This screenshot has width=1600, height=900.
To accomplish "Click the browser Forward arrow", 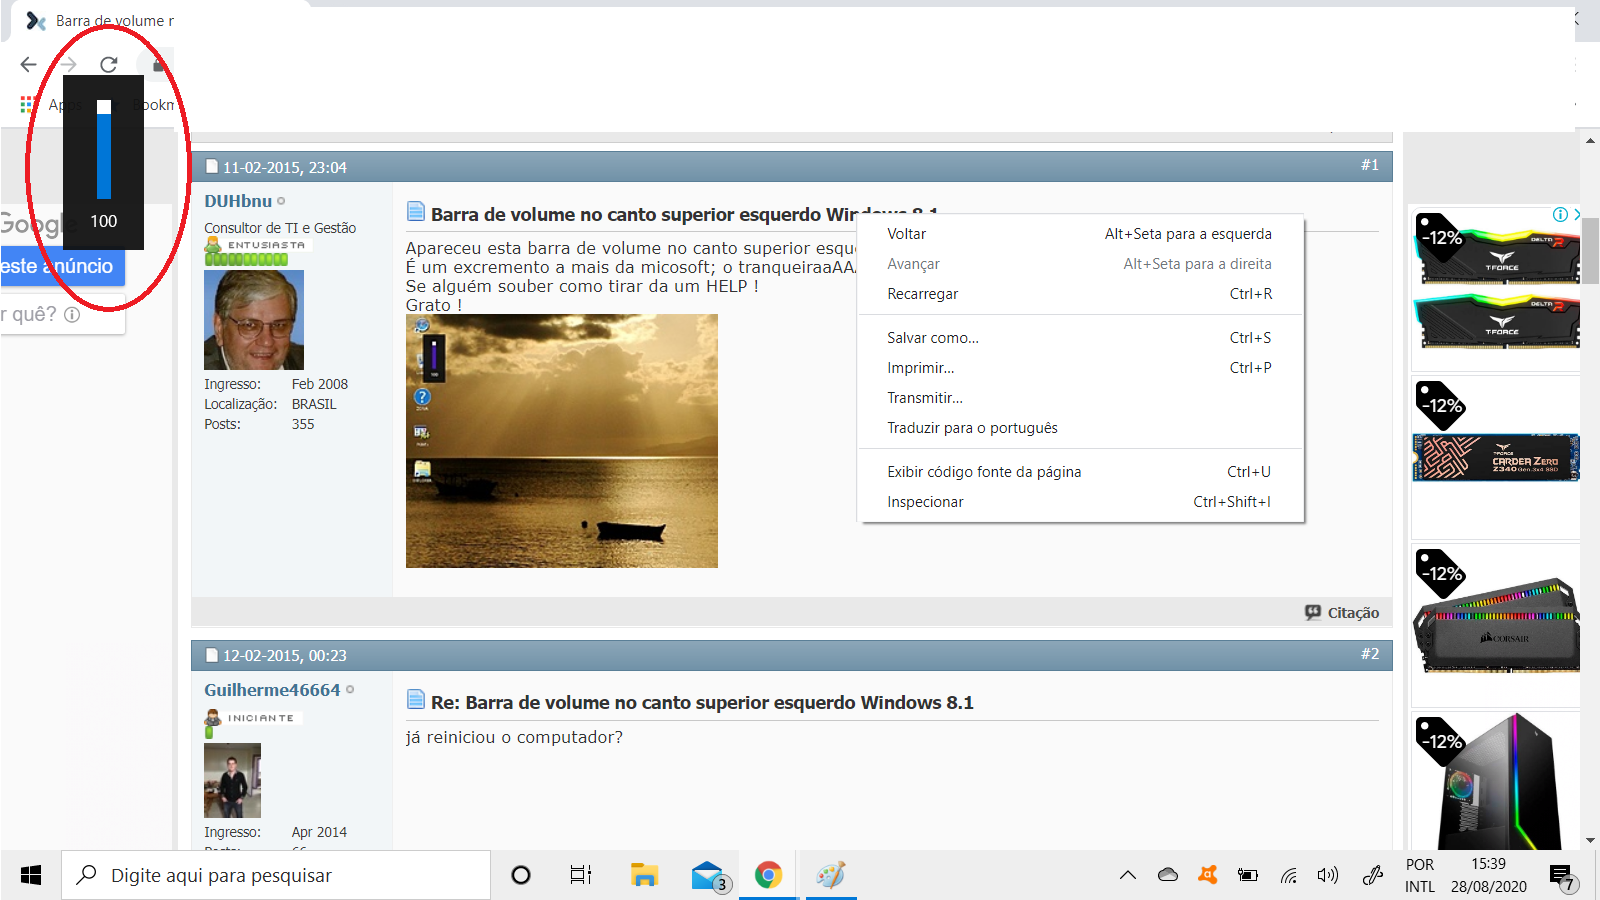I will point(68,64).
